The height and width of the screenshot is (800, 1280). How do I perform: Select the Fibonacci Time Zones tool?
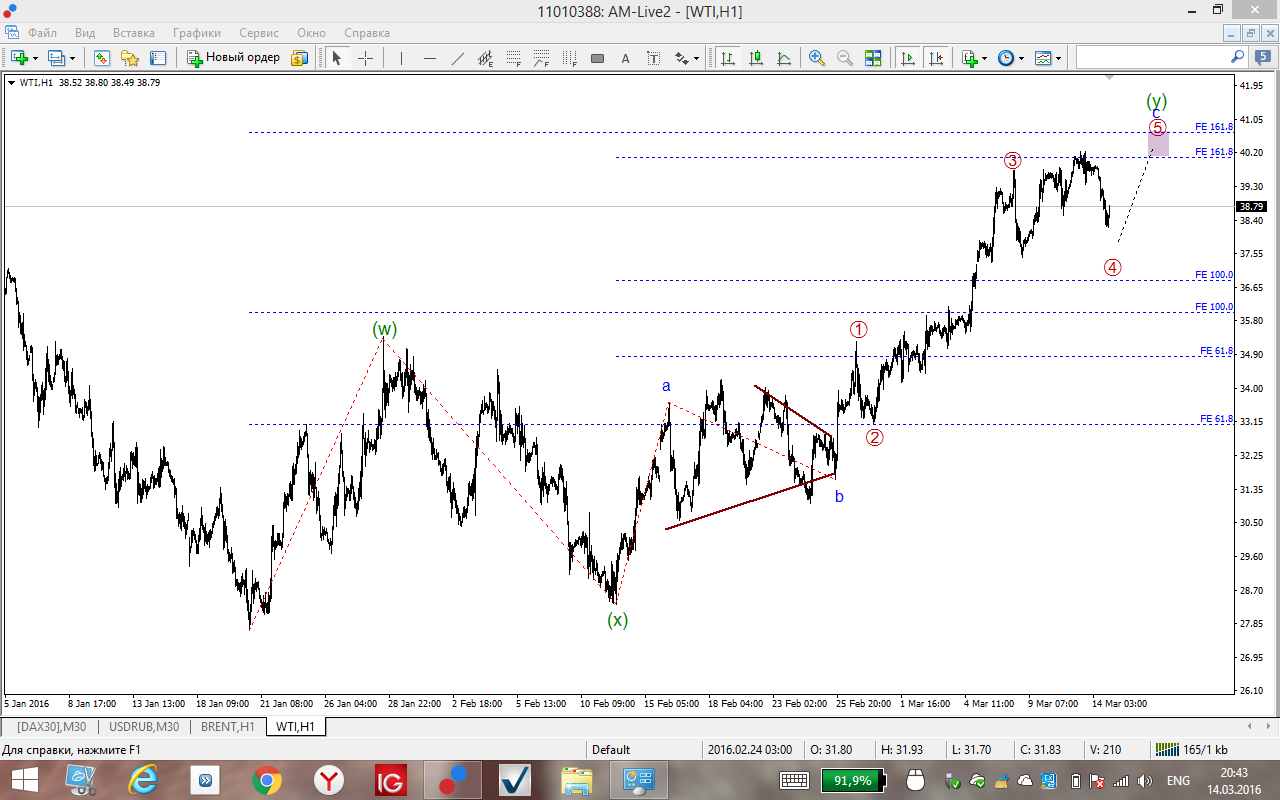coord(570,58)
